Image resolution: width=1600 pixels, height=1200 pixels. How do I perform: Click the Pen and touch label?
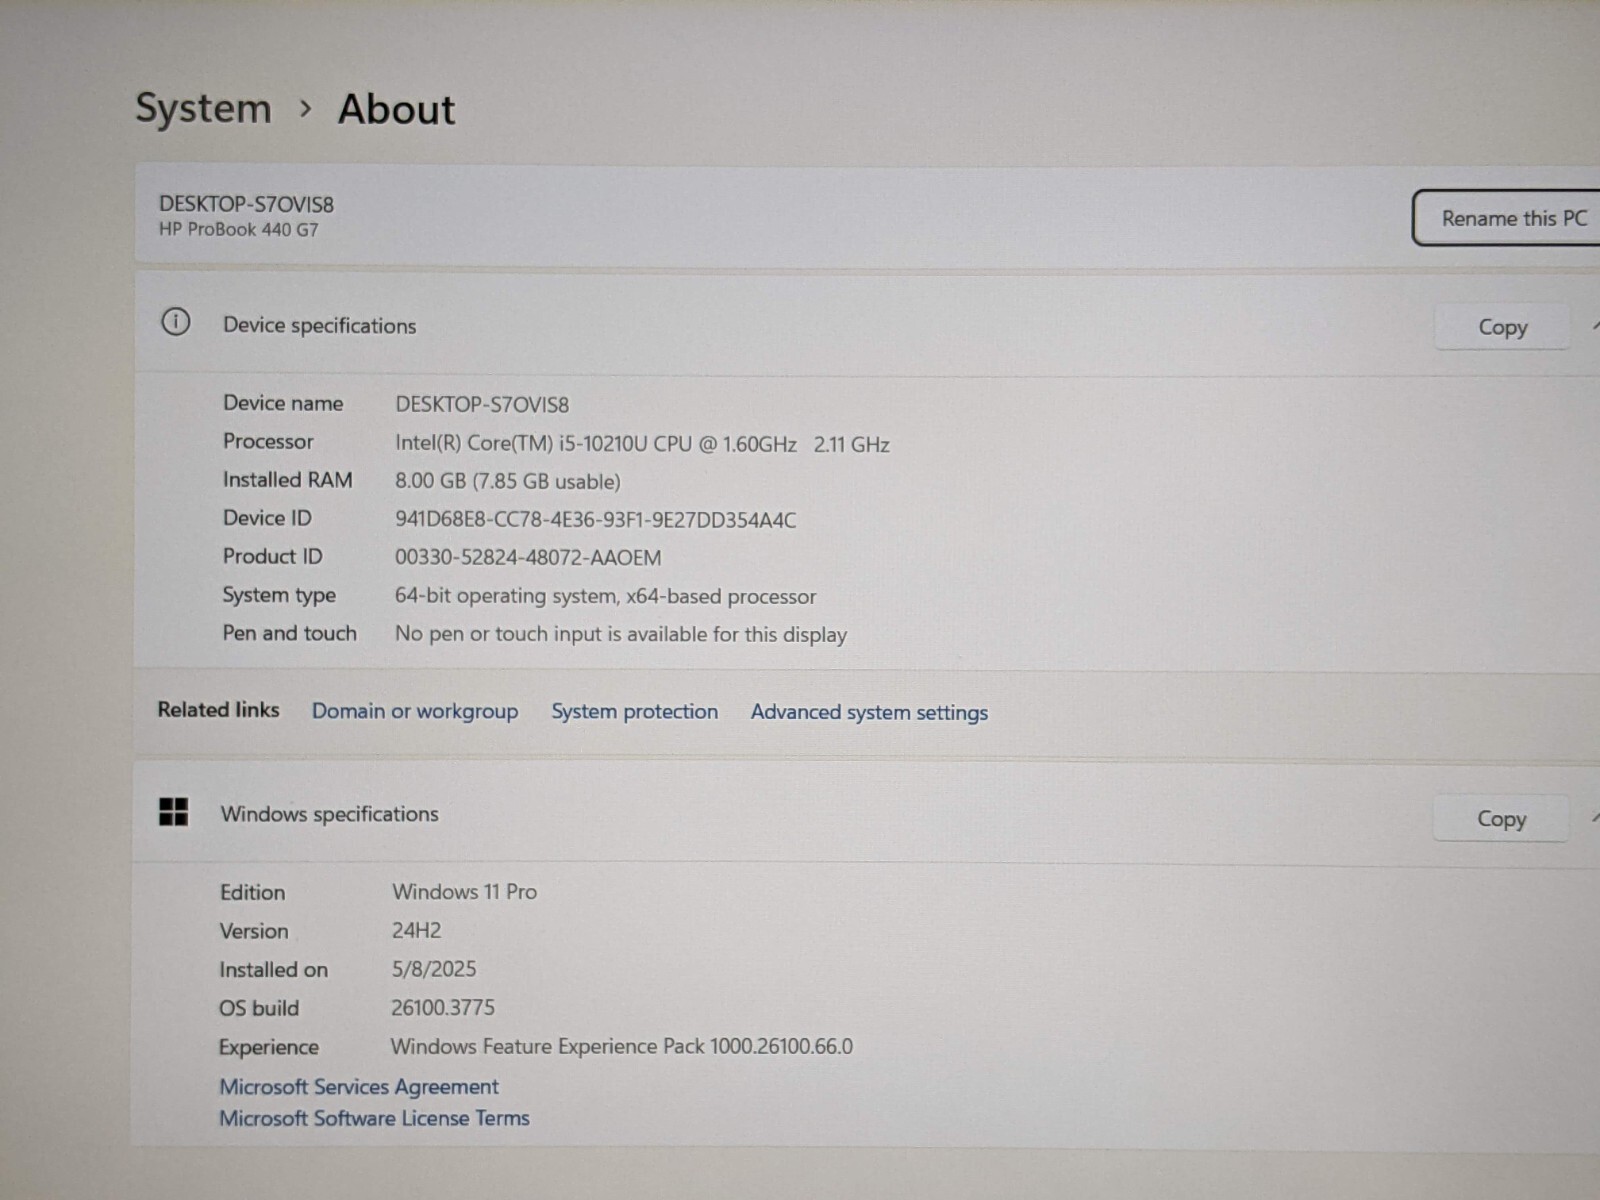pyautogui.click(x=289, y=633)
